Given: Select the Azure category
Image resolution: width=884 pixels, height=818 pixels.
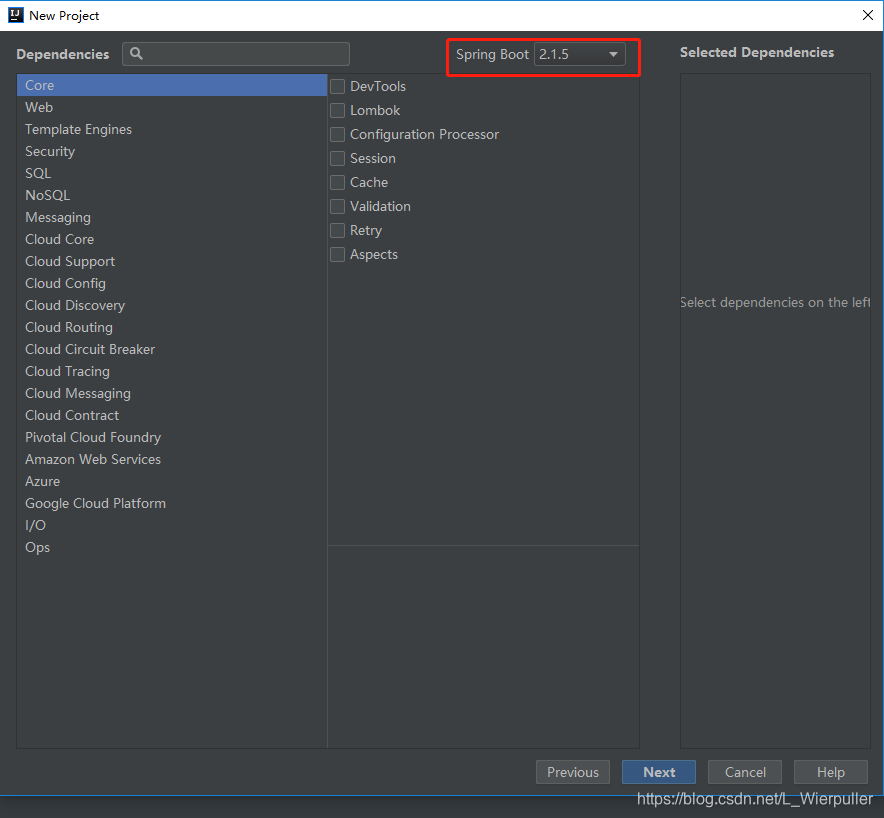Looking at the screenshot, I should 172,481.
